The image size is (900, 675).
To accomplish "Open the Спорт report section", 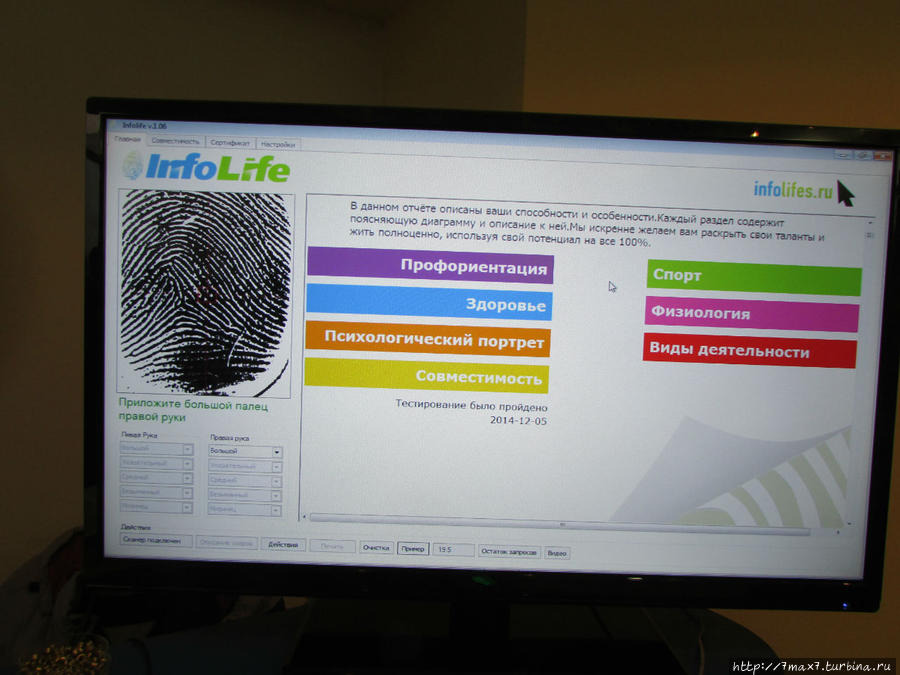I will (754, 278).
